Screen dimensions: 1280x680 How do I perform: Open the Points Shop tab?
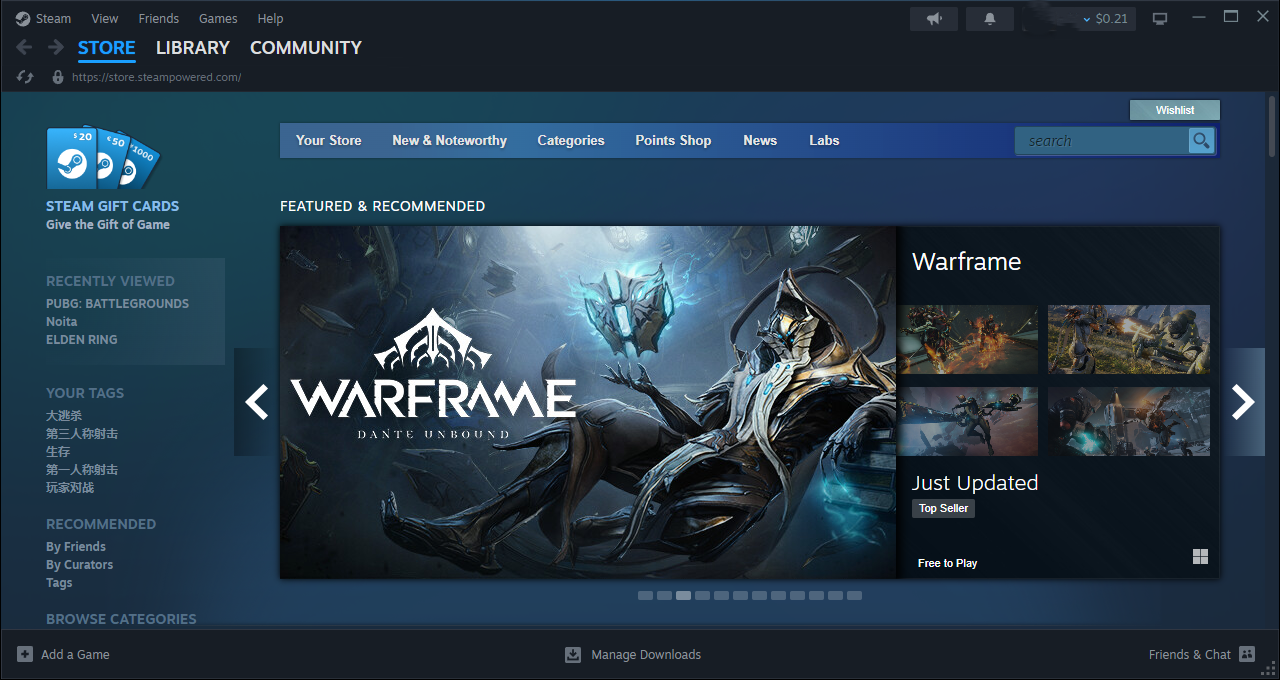[673, 140]
